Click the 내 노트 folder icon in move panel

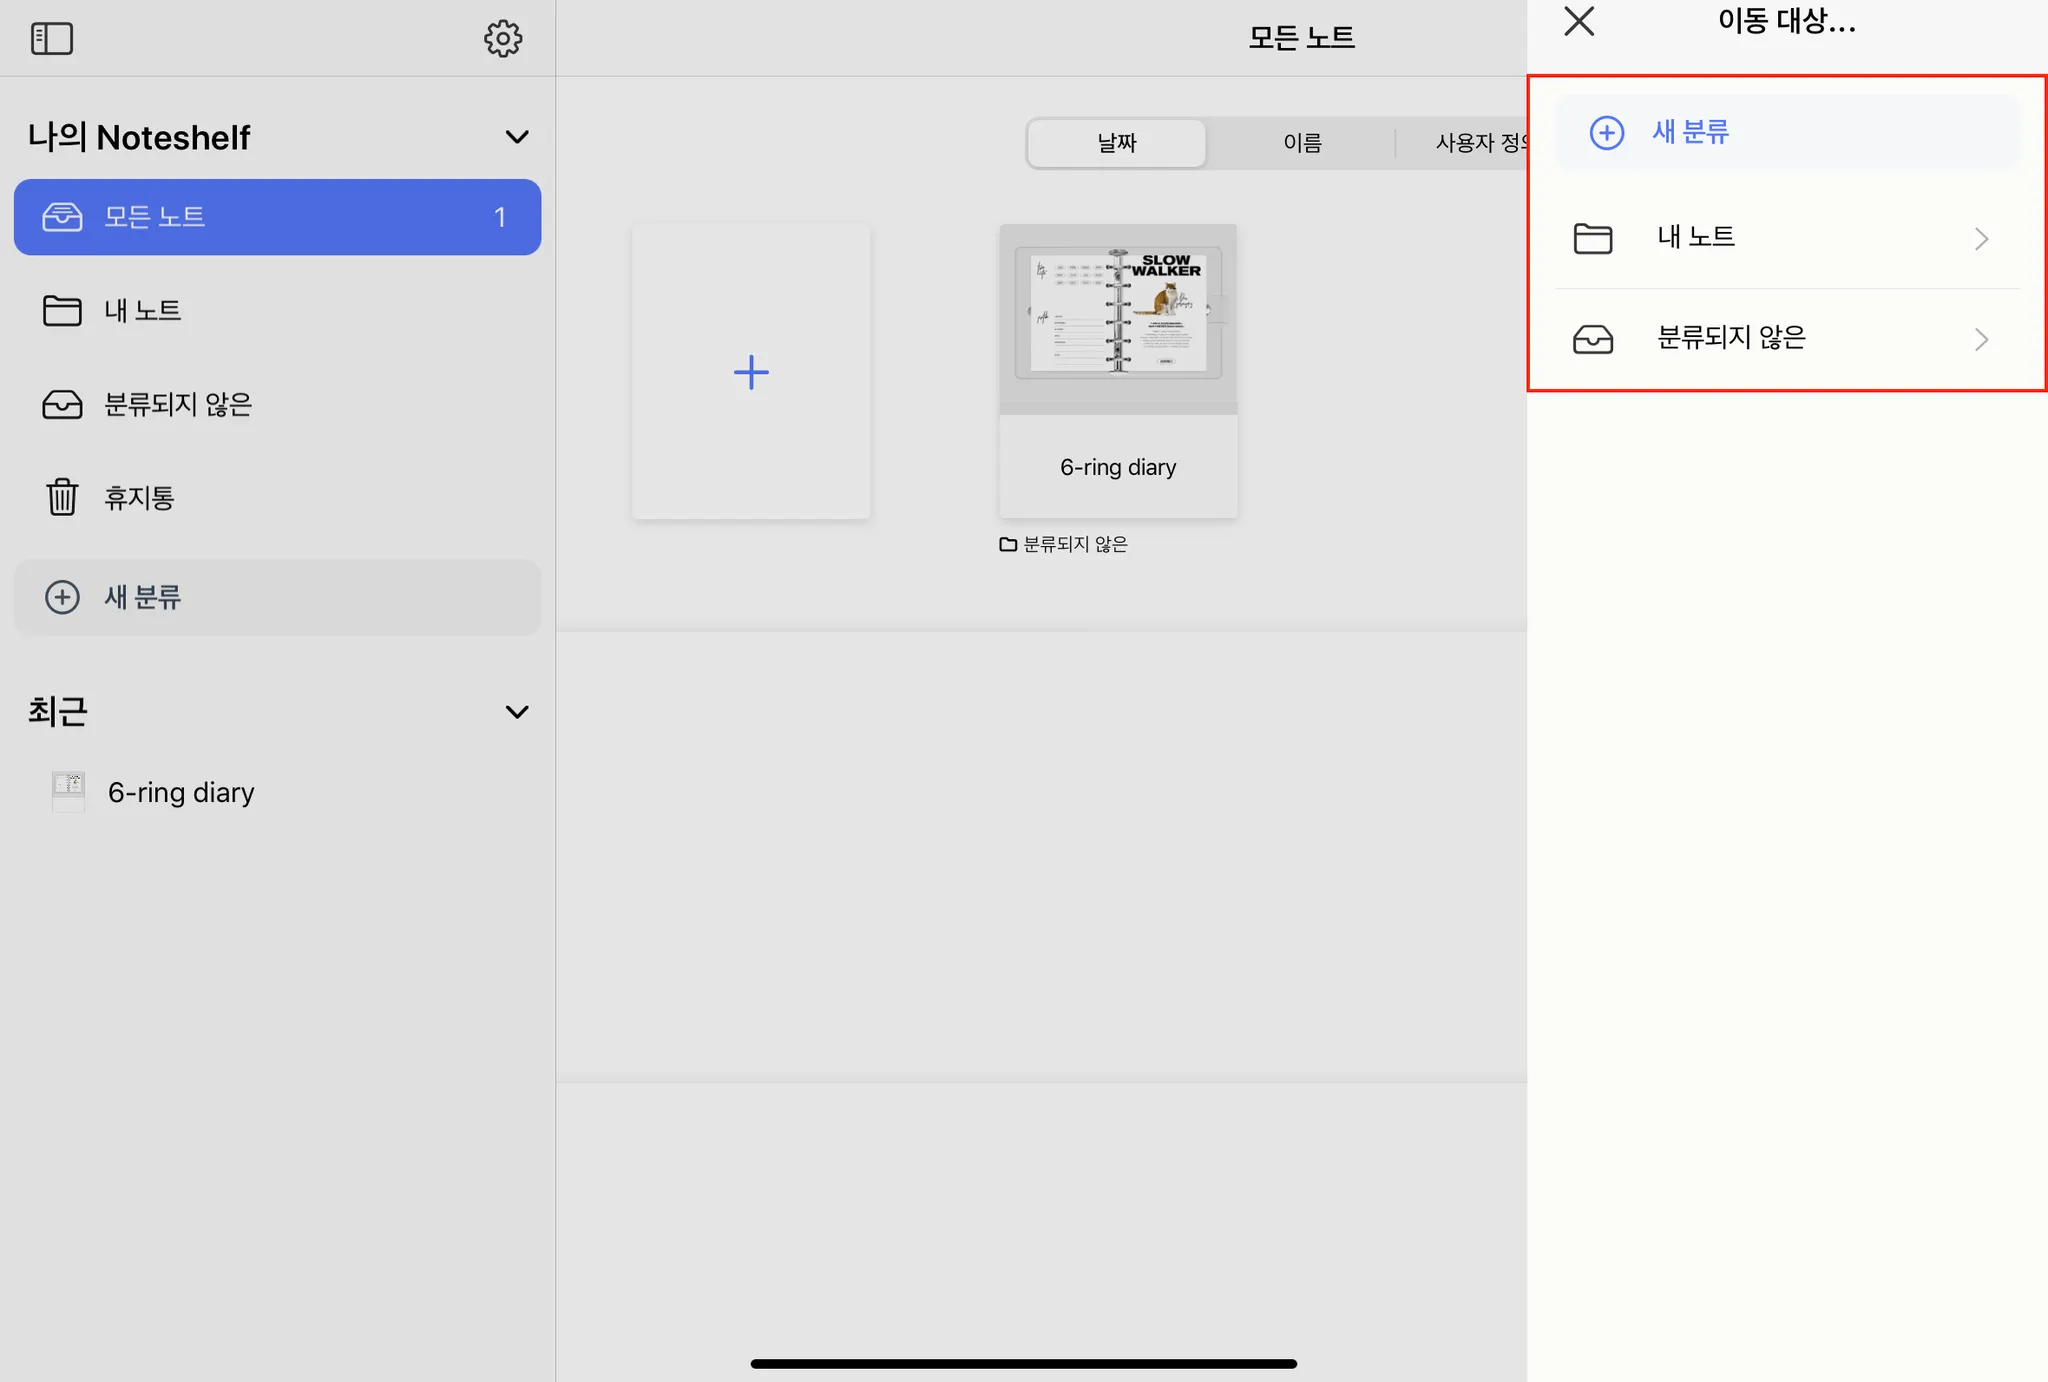point(1593,238)
